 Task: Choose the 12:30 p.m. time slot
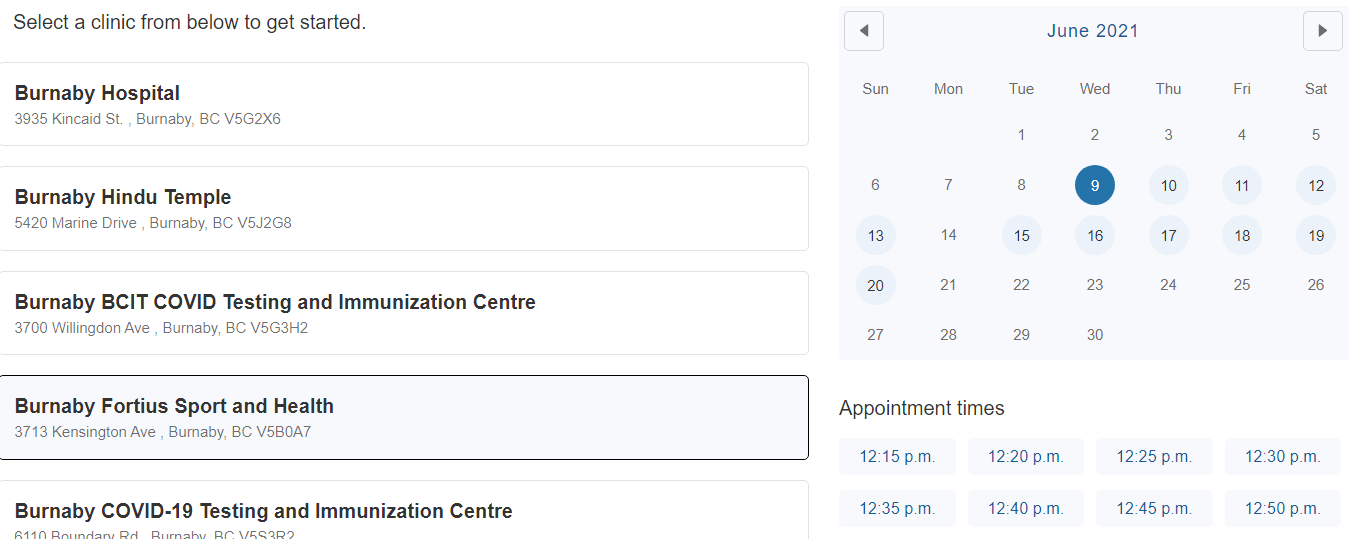click(x=1282, y=457)
